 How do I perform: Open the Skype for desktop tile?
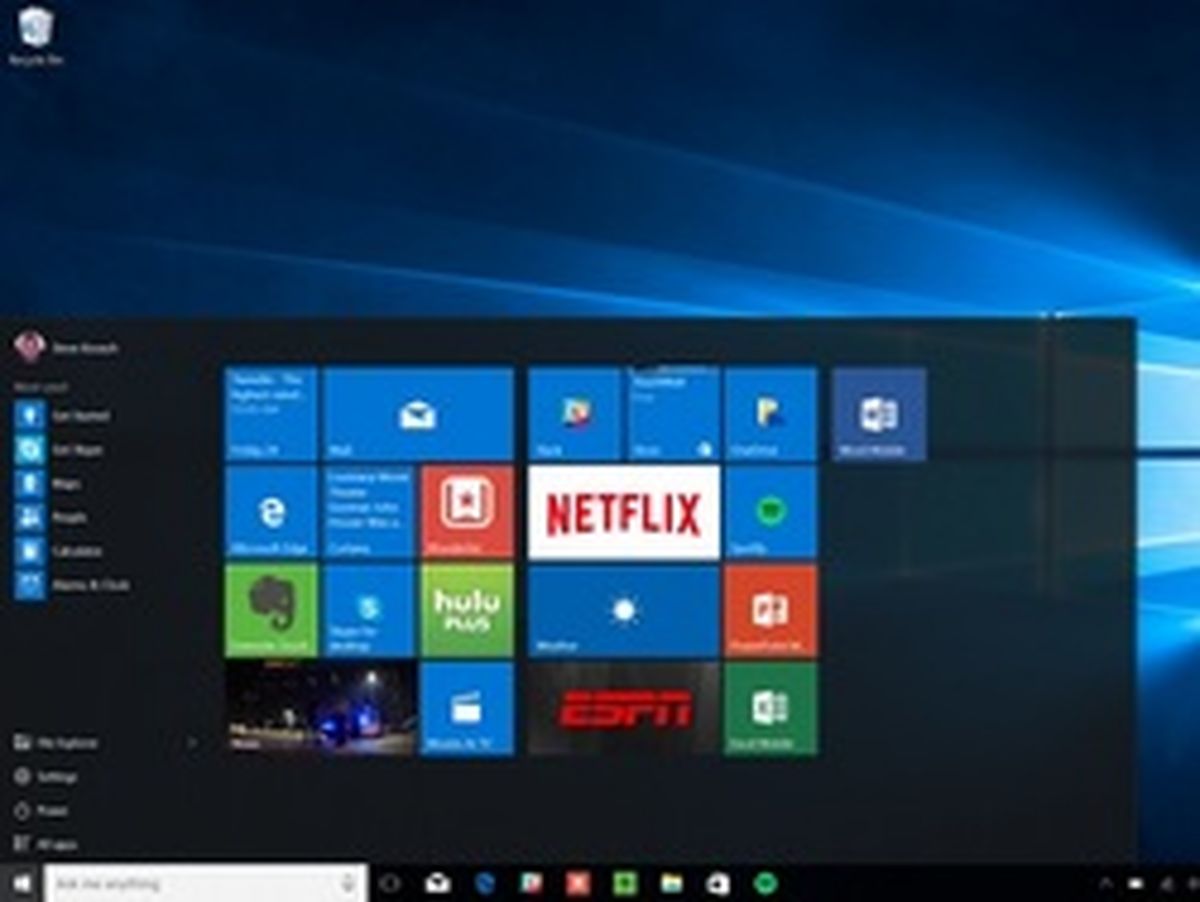tap(369, 609)
